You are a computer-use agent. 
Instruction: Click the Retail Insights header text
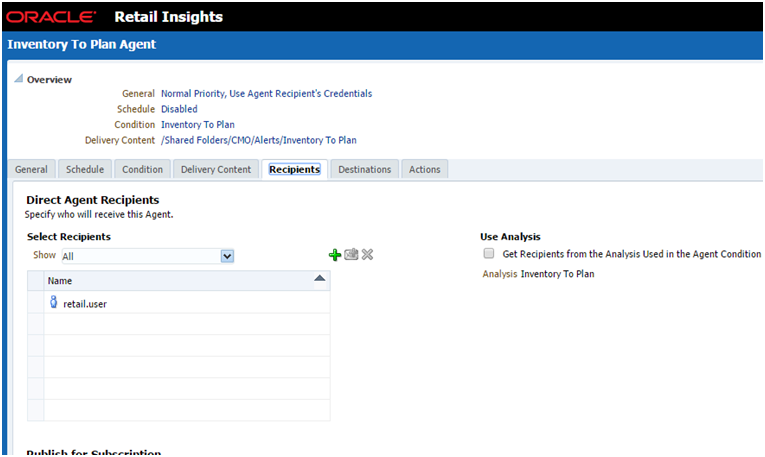pos(168,17)
